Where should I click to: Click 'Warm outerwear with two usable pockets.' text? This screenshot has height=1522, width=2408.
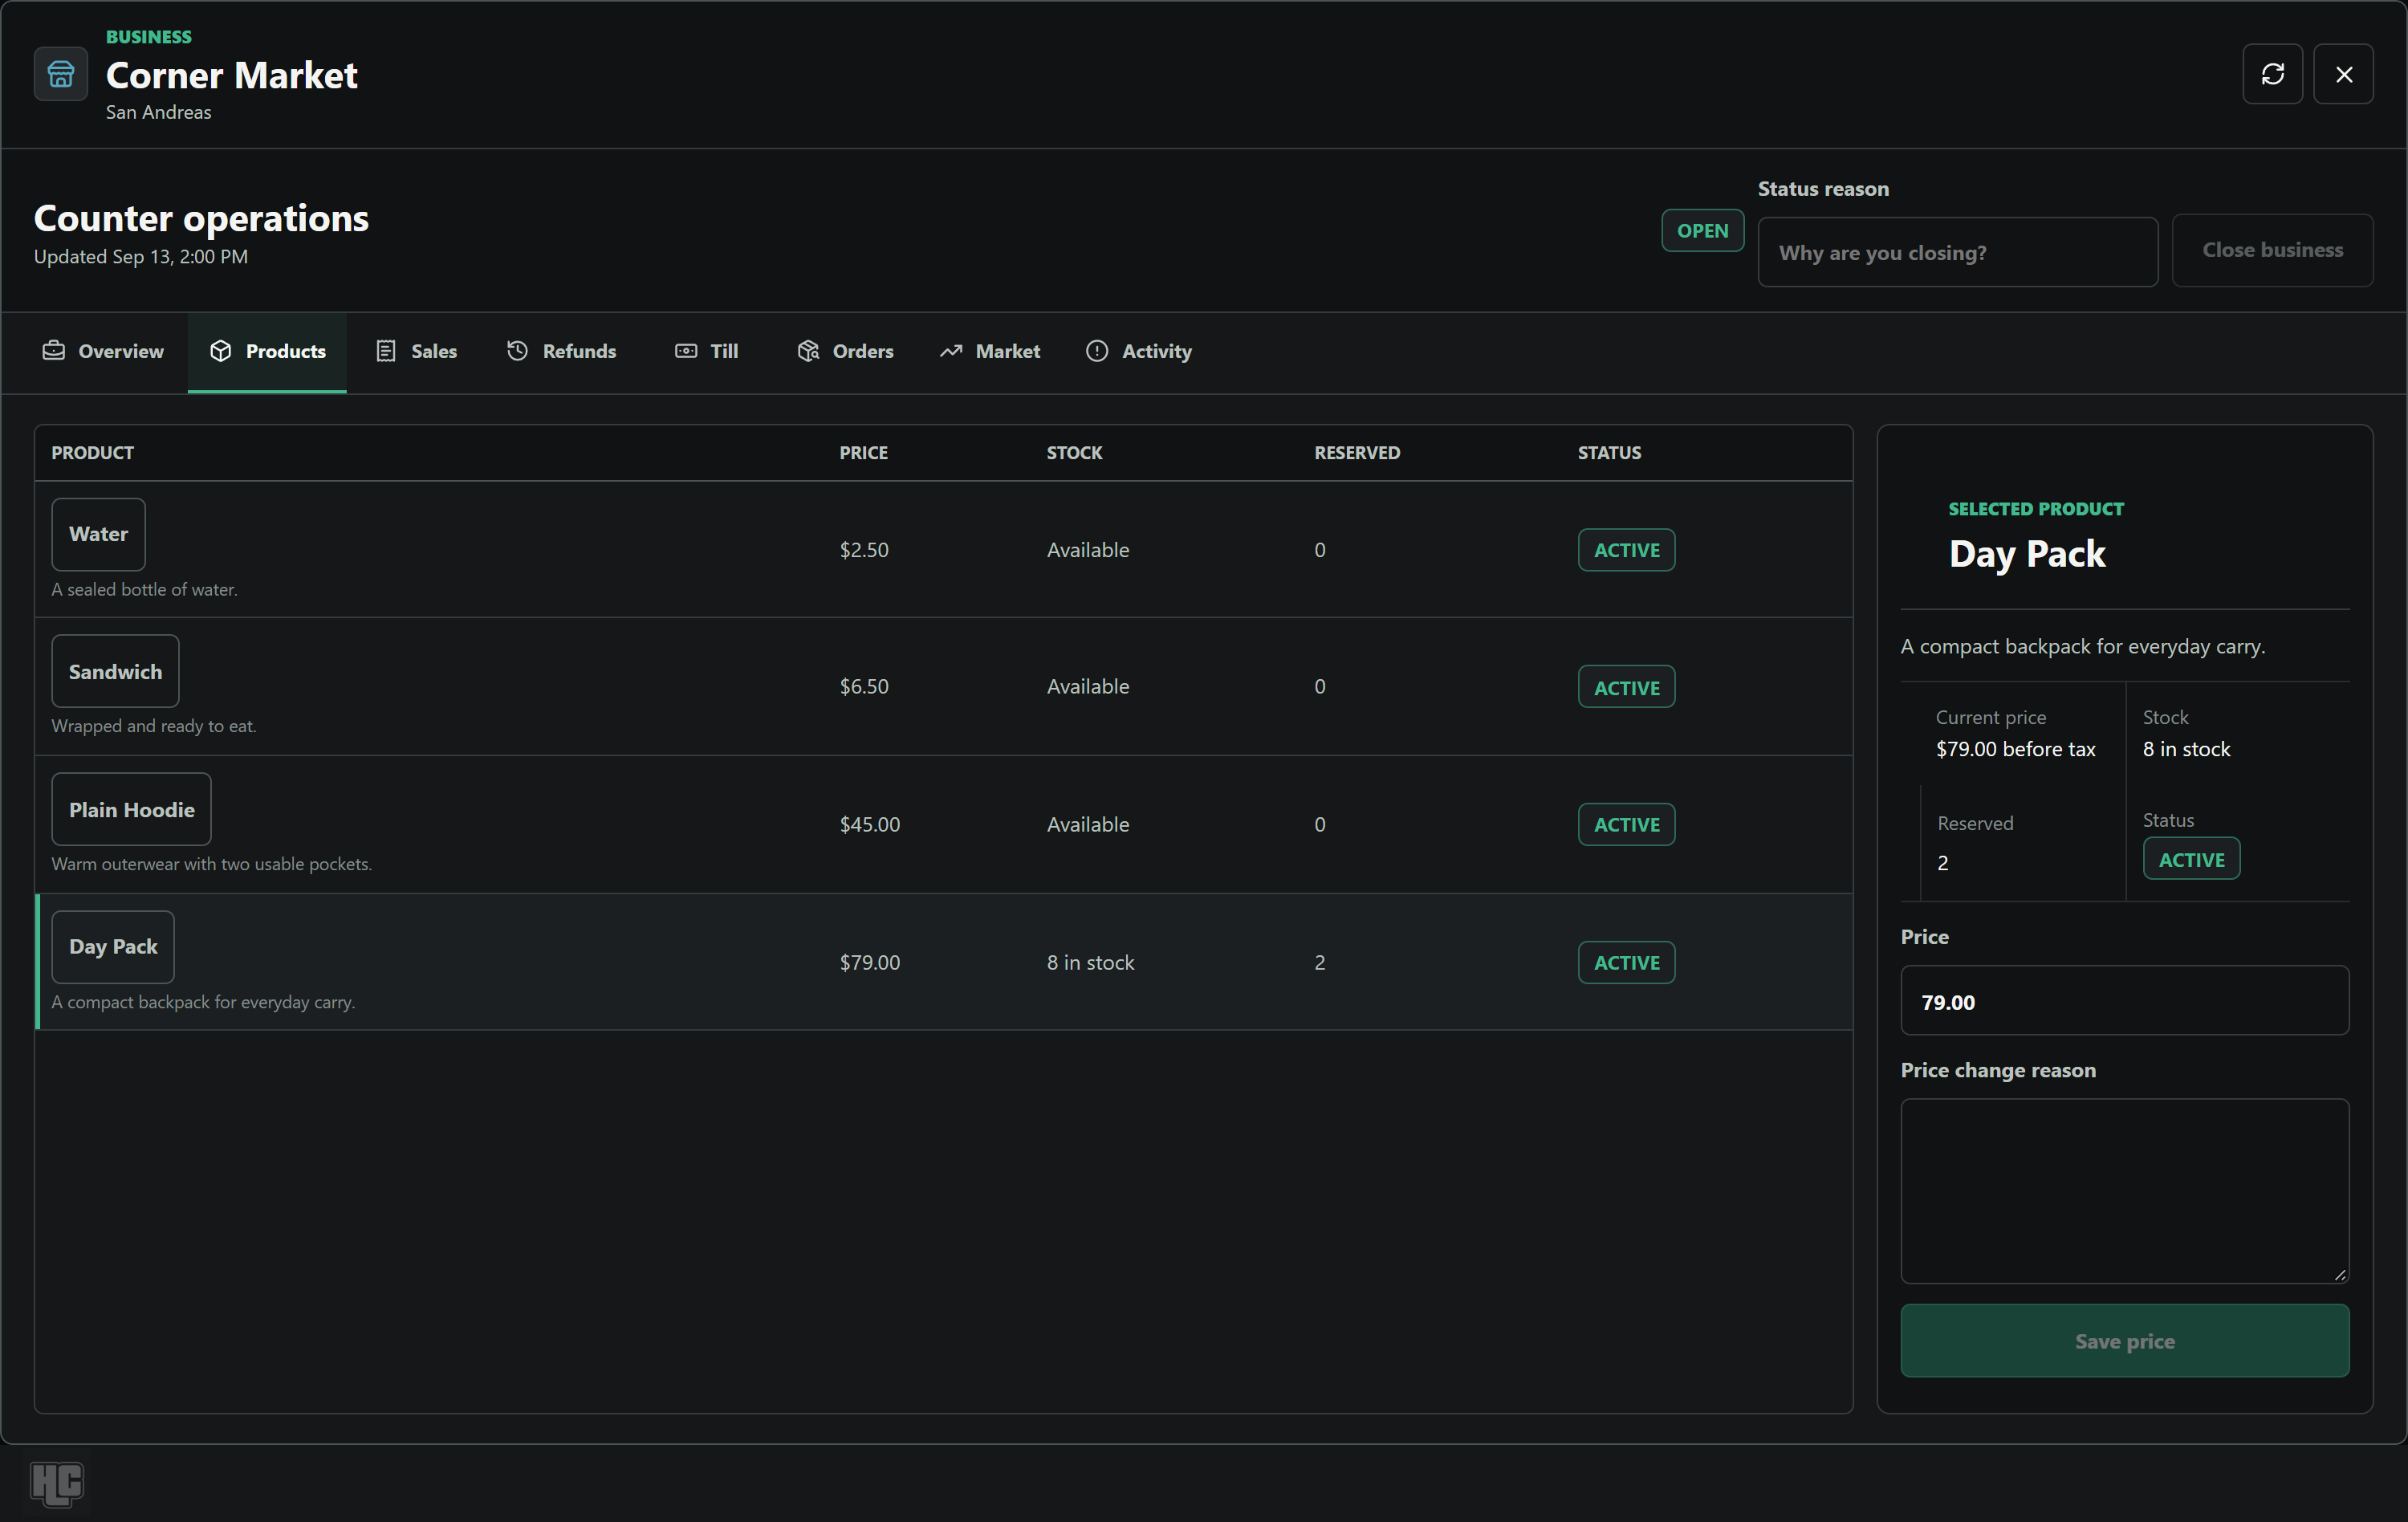point(212,864)
